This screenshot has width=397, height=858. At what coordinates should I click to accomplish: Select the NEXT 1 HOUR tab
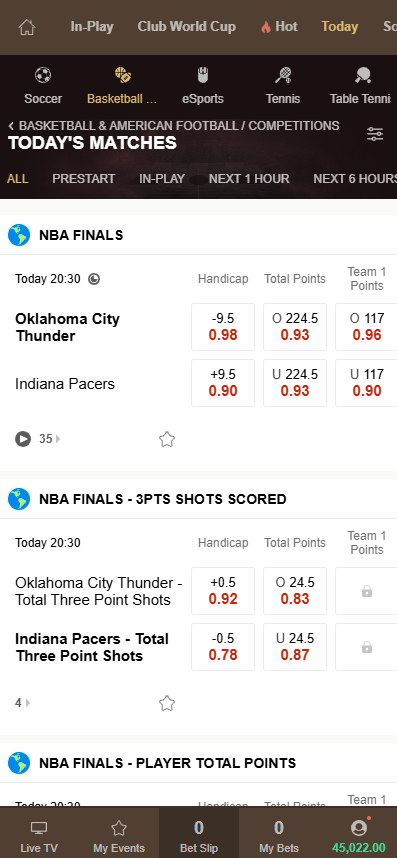click(249, 179)
